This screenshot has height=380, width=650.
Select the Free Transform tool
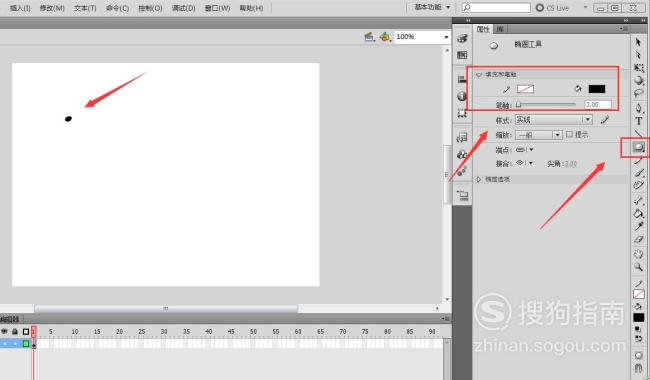tap(639, 68)
